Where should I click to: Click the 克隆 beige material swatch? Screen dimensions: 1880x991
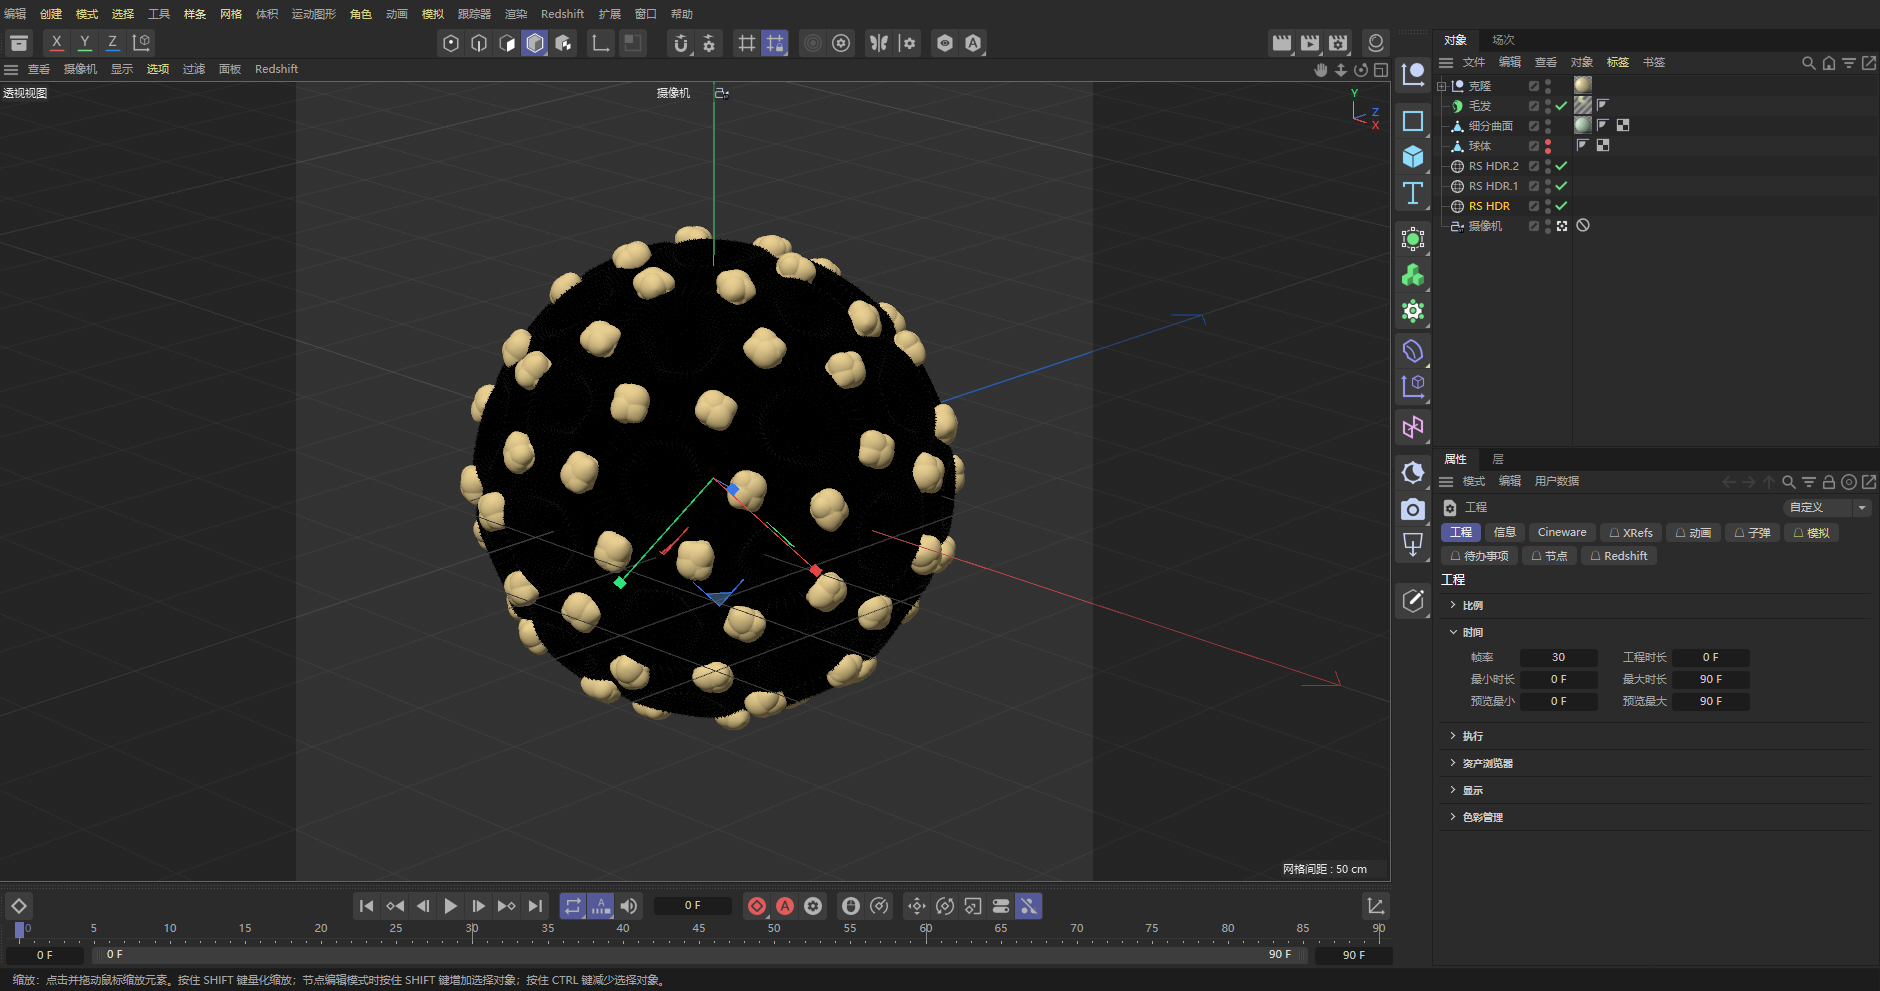coord(1583,85)
